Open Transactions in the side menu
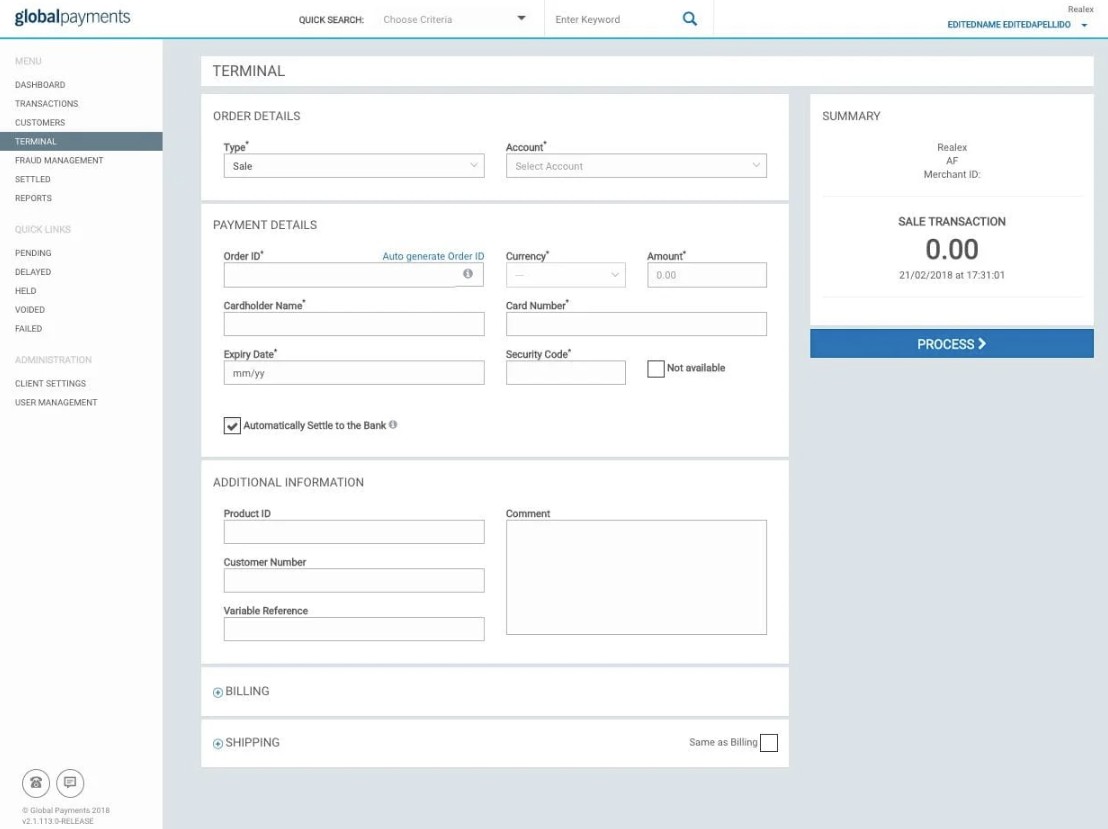The image size is (1108, 829). click(46, 104)
